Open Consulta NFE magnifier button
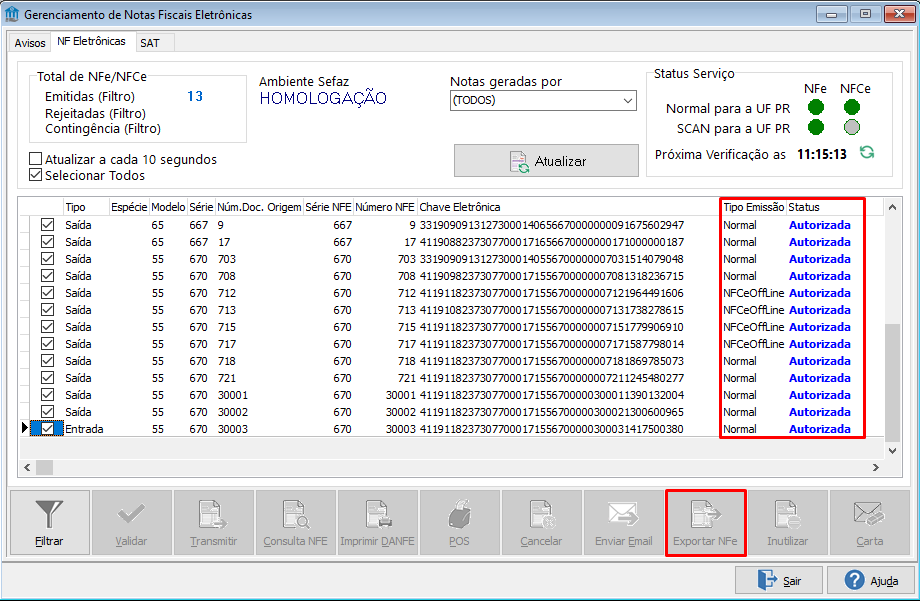 tap(295, 522)
